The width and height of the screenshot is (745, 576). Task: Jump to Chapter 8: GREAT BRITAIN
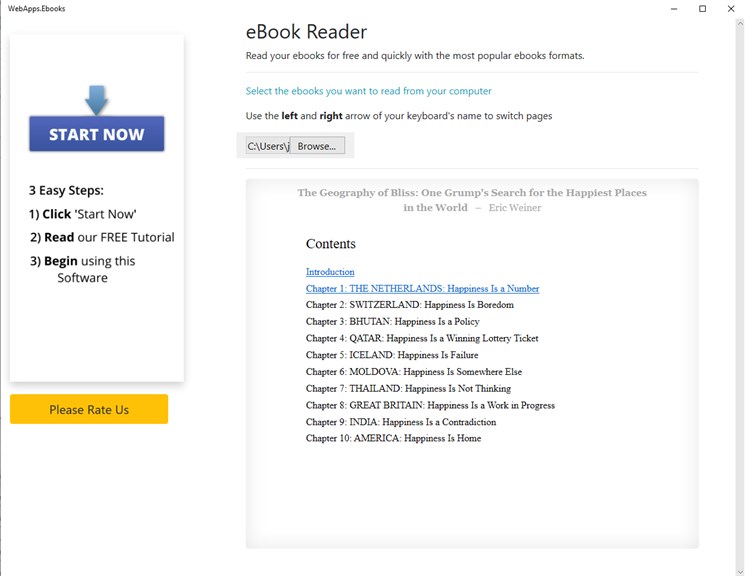pos(430,405)
